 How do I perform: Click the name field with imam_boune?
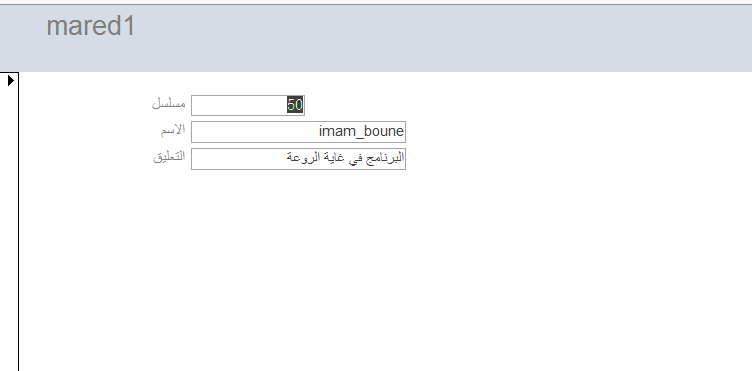coord(298,132)
